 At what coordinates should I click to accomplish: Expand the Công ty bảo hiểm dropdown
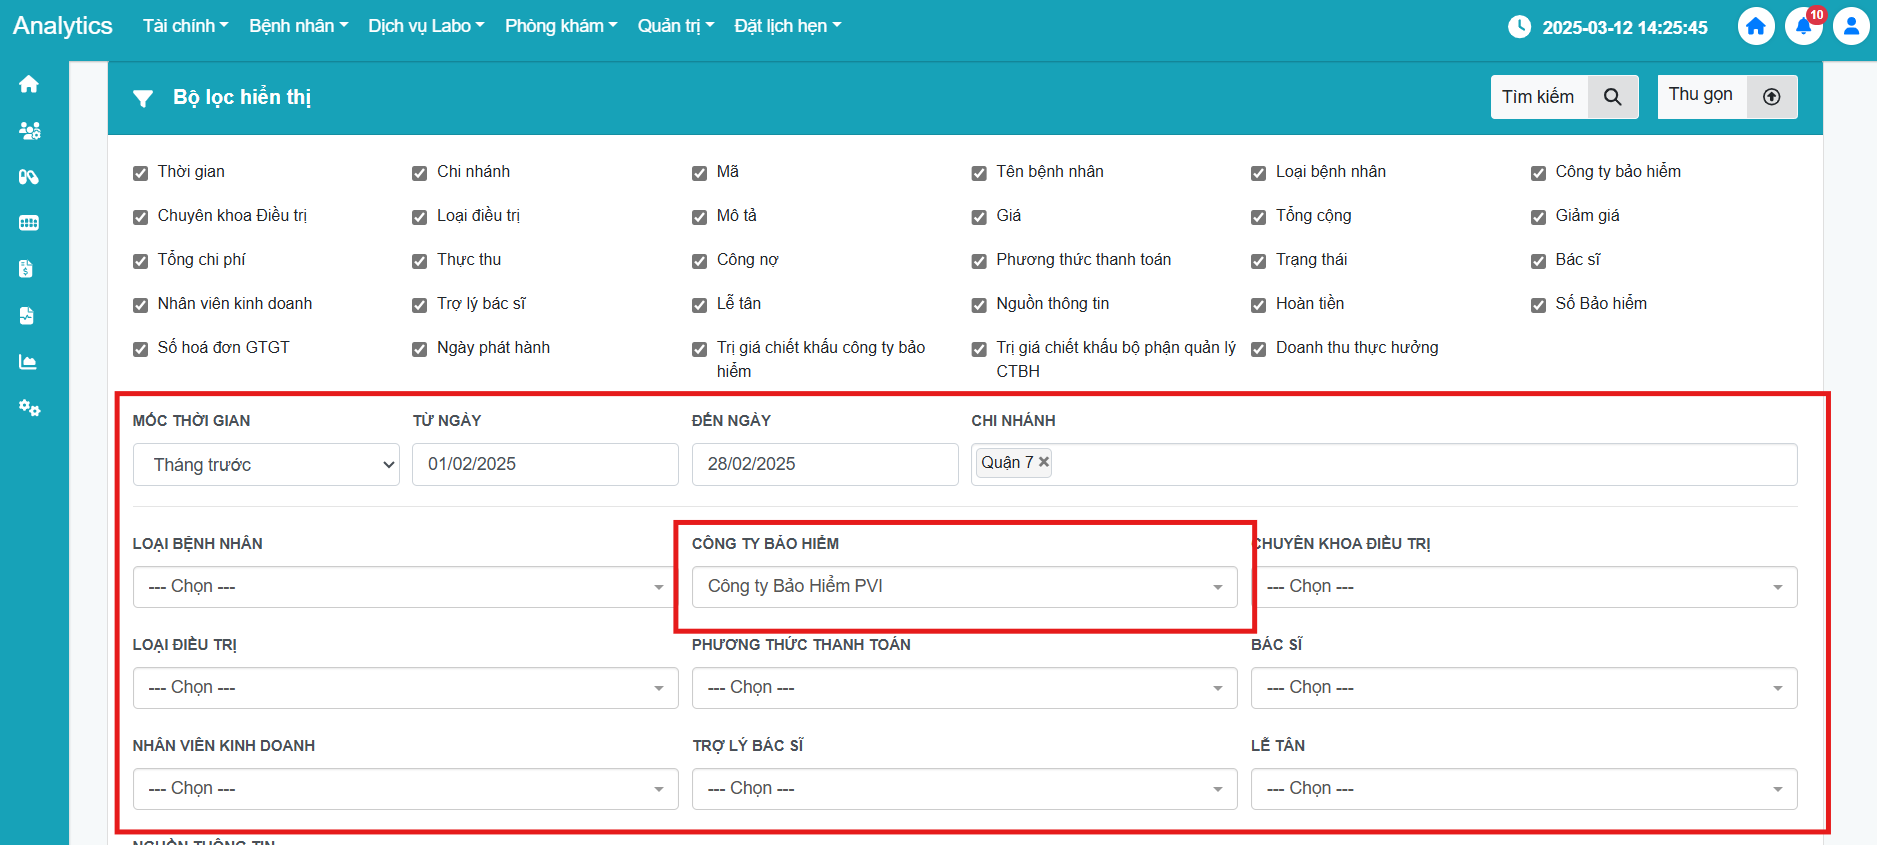click(964, 587)
